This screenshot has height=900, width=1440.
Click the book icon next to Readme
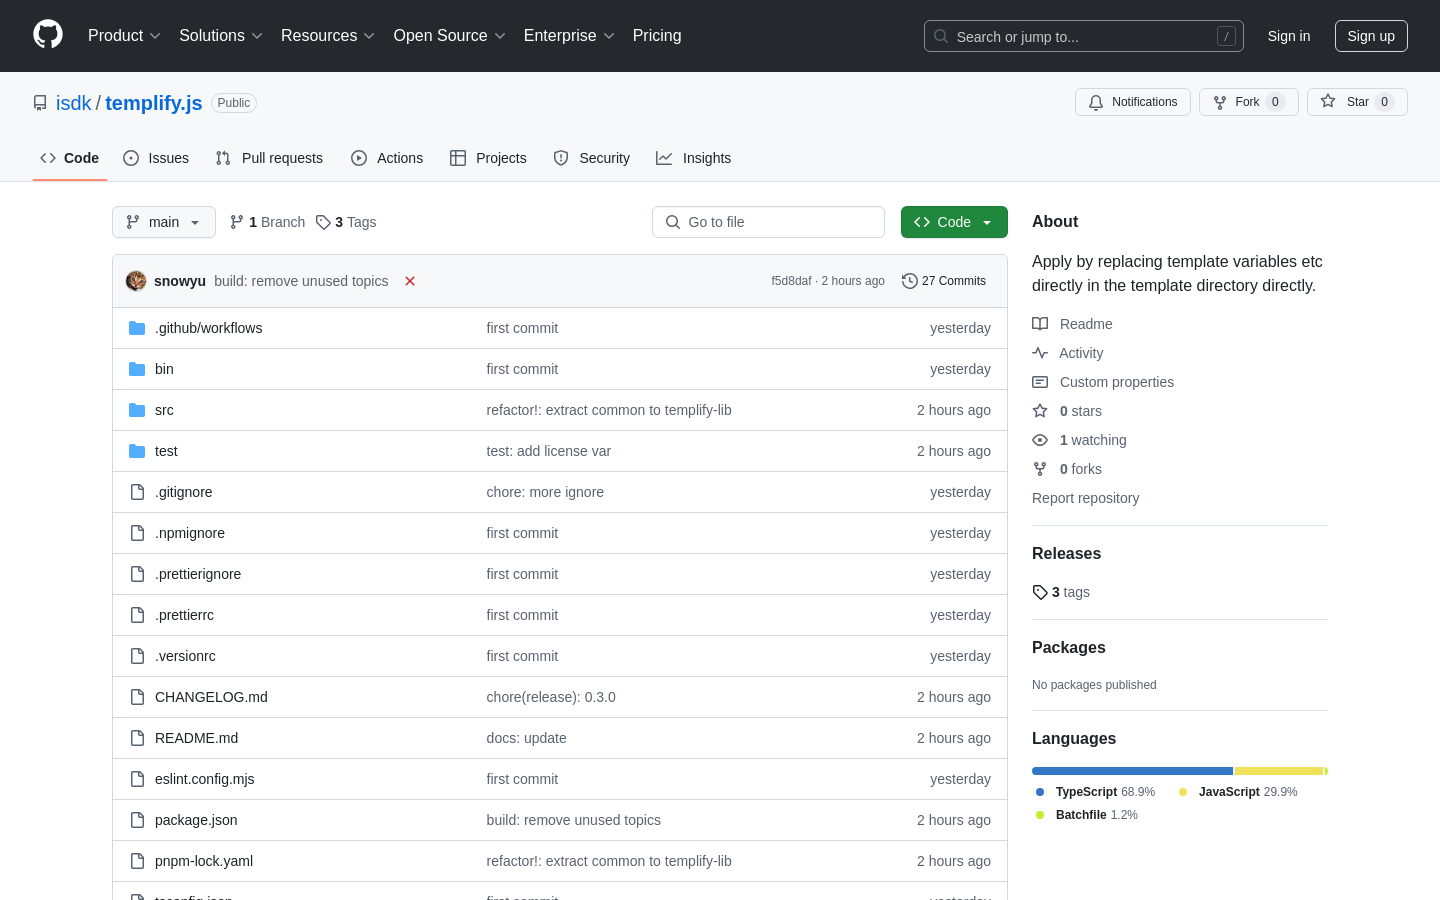coord(1040,324)
